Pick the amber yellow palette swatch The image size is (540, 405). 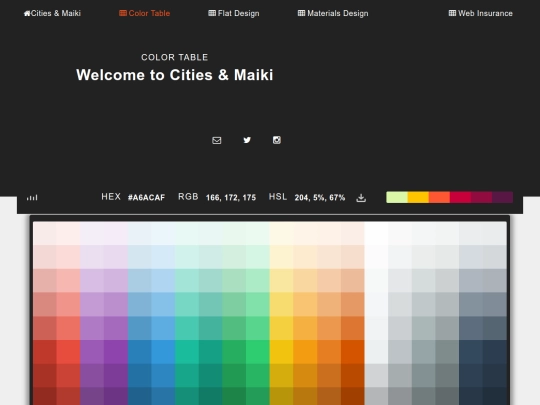click(418, 197)
